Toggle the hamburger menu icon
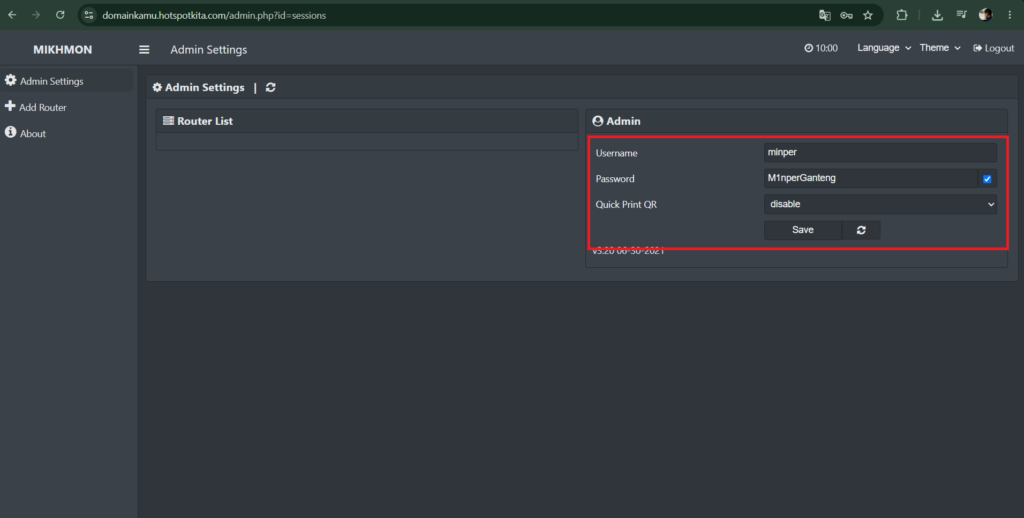The width and height of the screenshot is (1024, 518). (144, 50)
